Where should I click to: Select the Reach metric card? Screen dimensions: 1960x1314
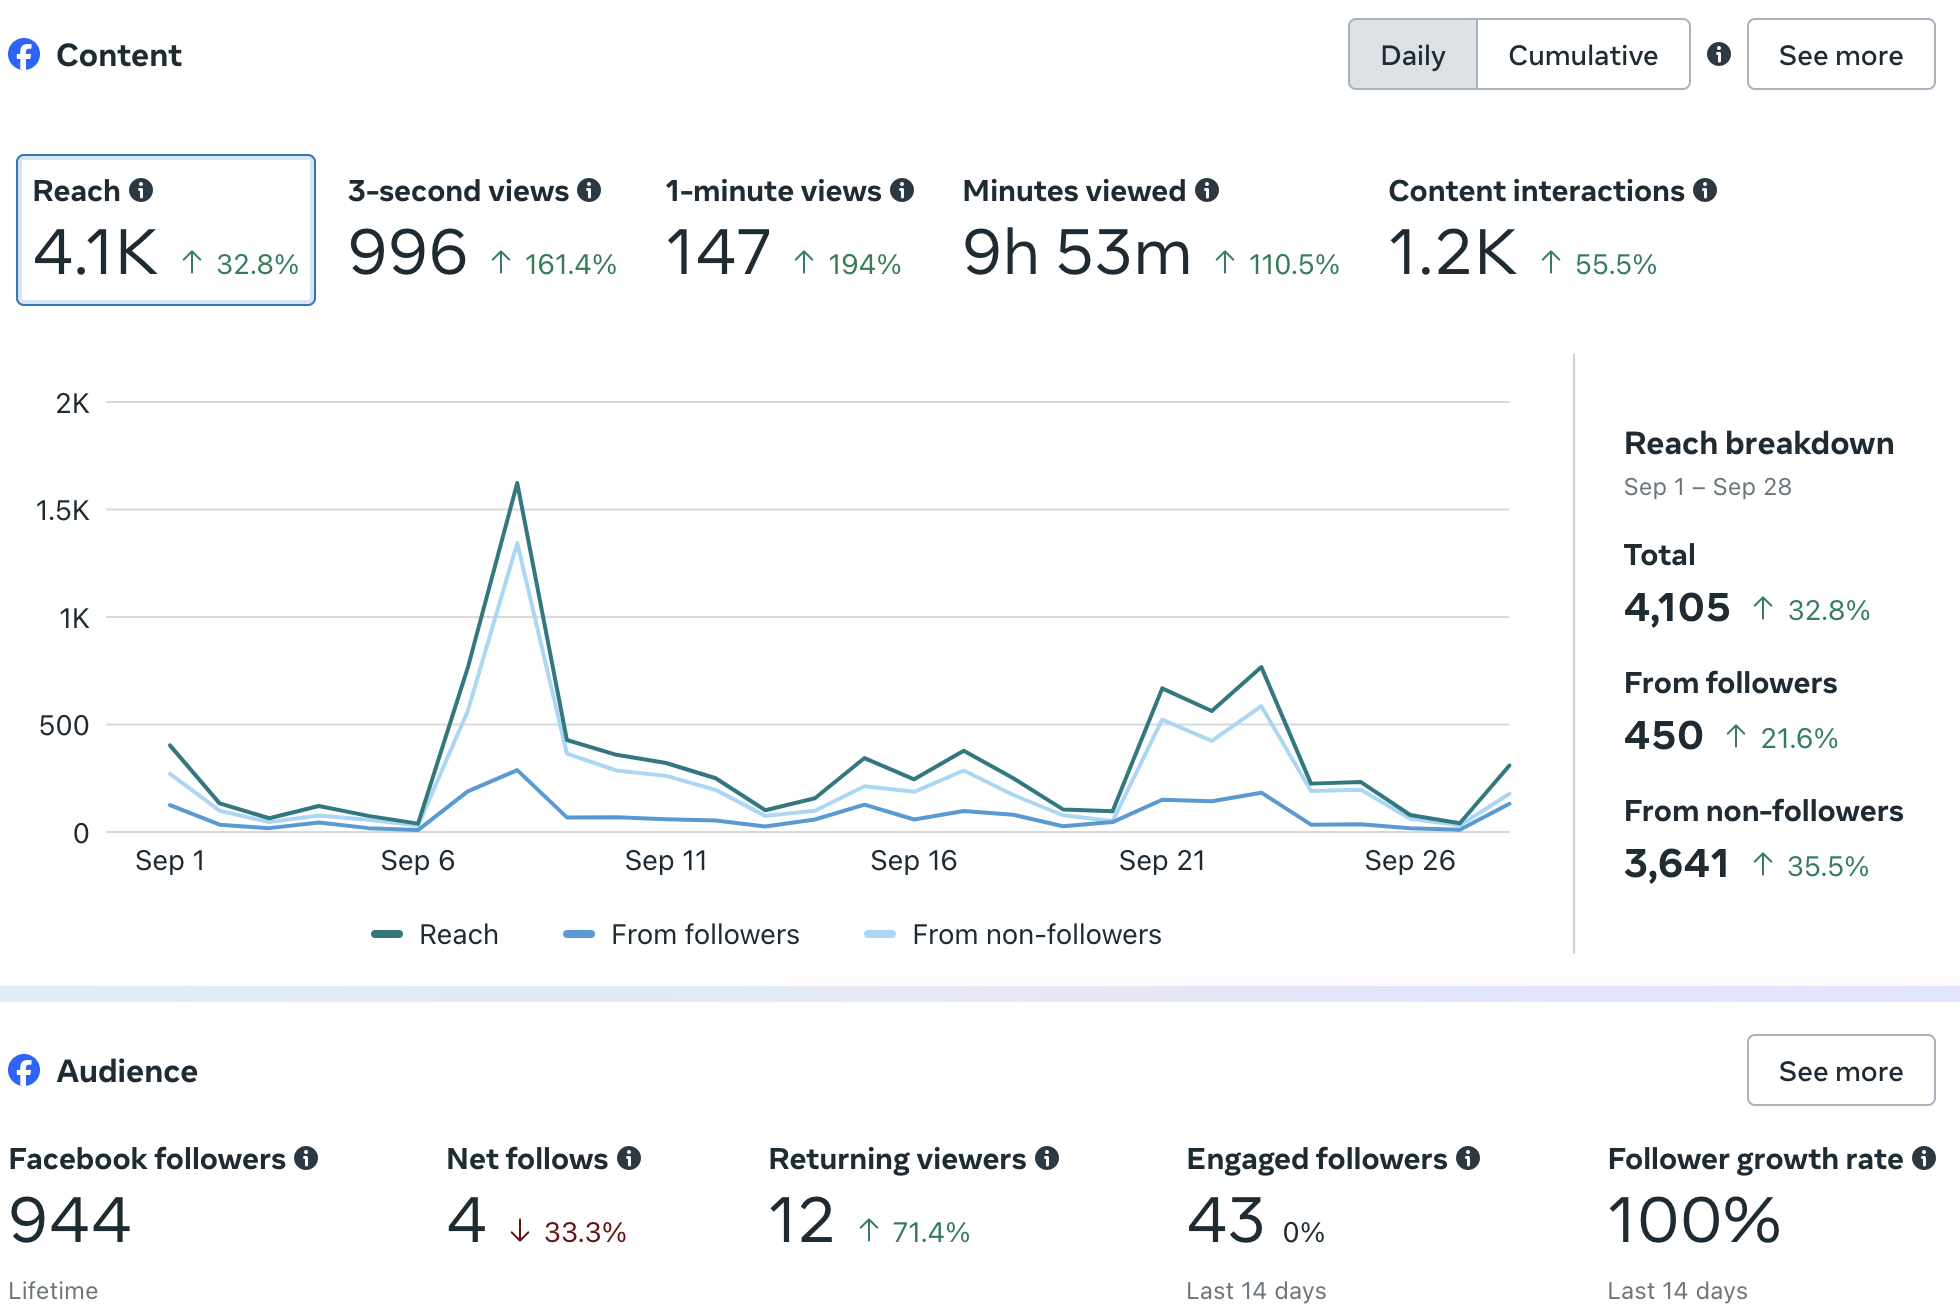[166, 230]
